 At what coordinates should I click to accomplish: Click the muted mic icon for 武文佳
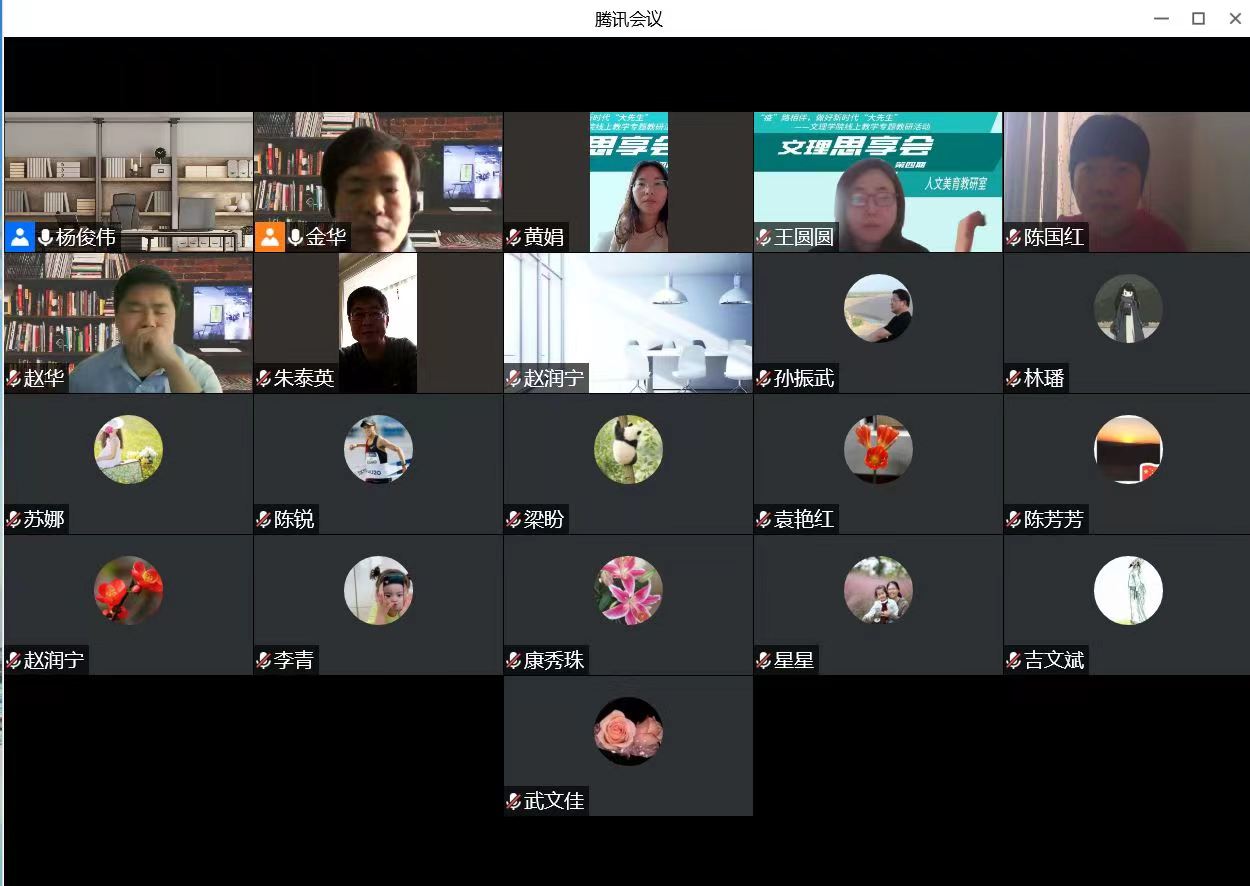[x=514, y=802]
